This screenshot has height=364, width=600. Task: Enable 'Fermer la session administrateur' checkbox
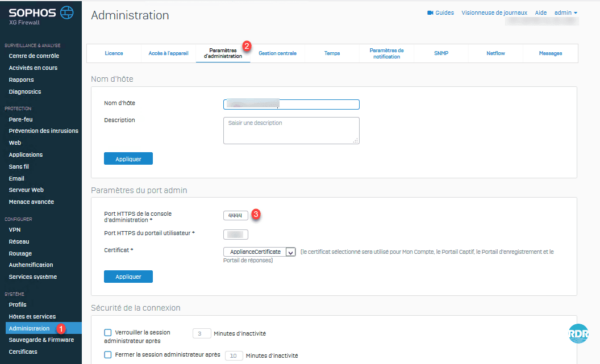pyautogui.click(x=108, y=355)
